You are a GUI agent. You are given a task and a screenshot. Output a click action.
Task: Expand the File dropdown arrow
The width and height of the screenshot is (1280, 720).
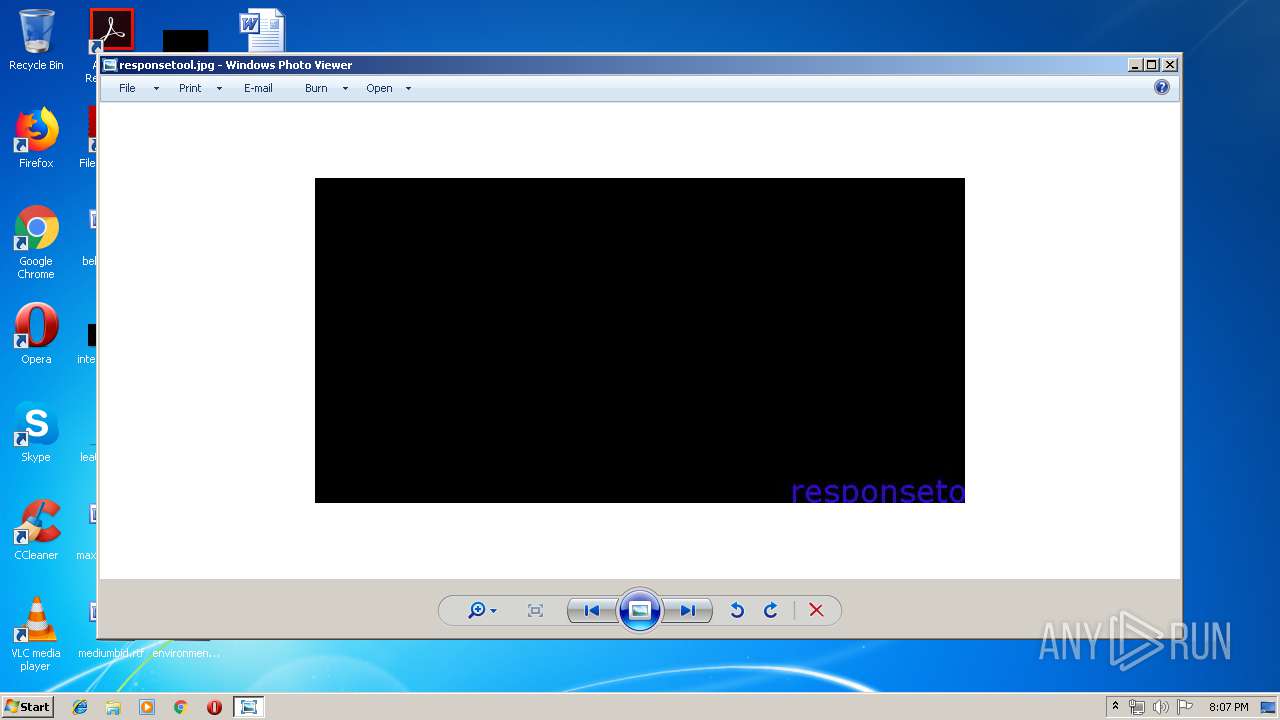[156, 89]
